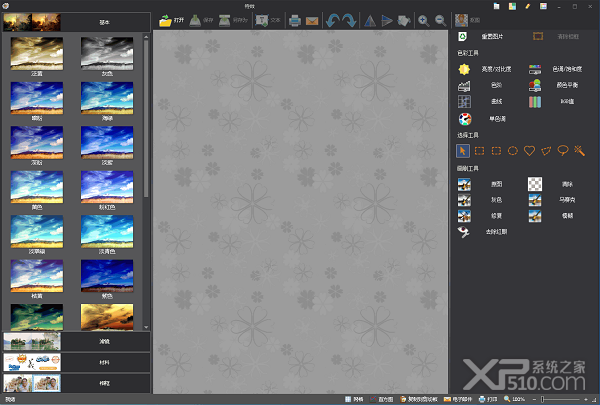Zoom in with the plus magnifier

point(424,20)
